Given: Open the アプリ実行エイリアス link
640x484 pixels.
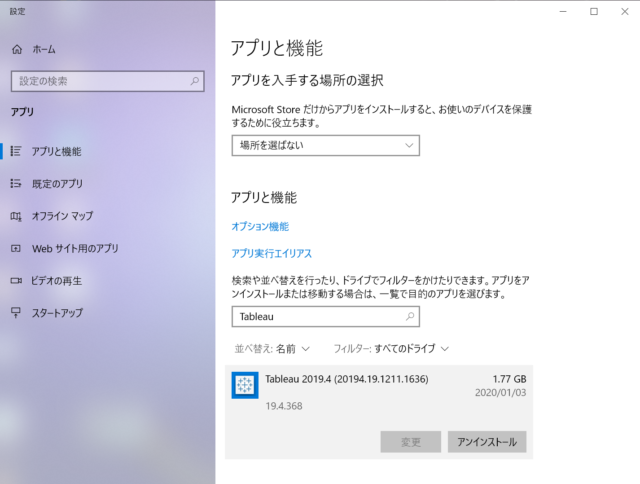Looking at the screenshot, I should click(x=271, y=253).
